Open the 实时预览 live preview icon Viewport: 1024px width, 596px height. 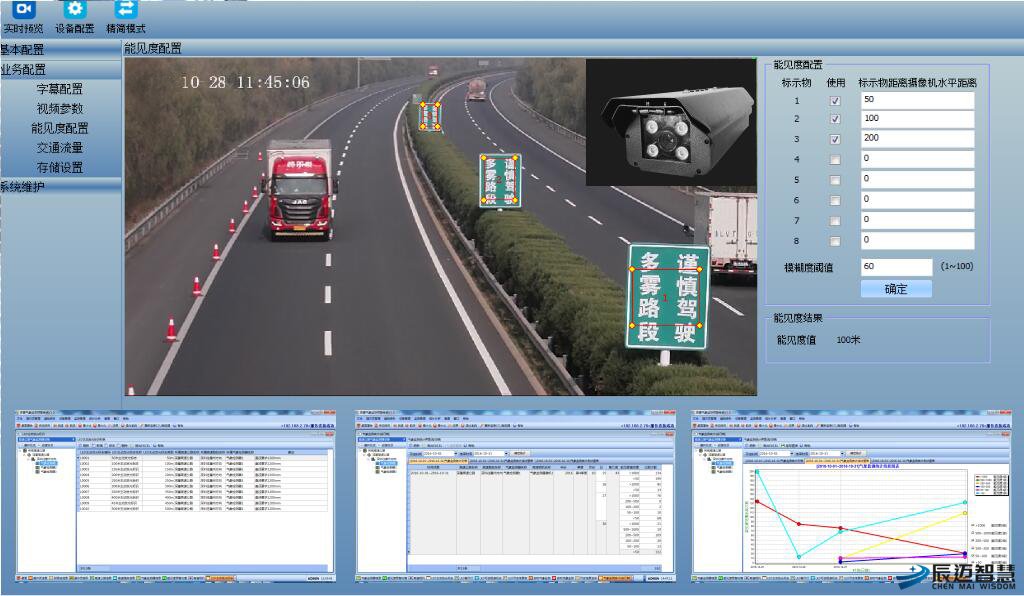click(x=24, y=10)
